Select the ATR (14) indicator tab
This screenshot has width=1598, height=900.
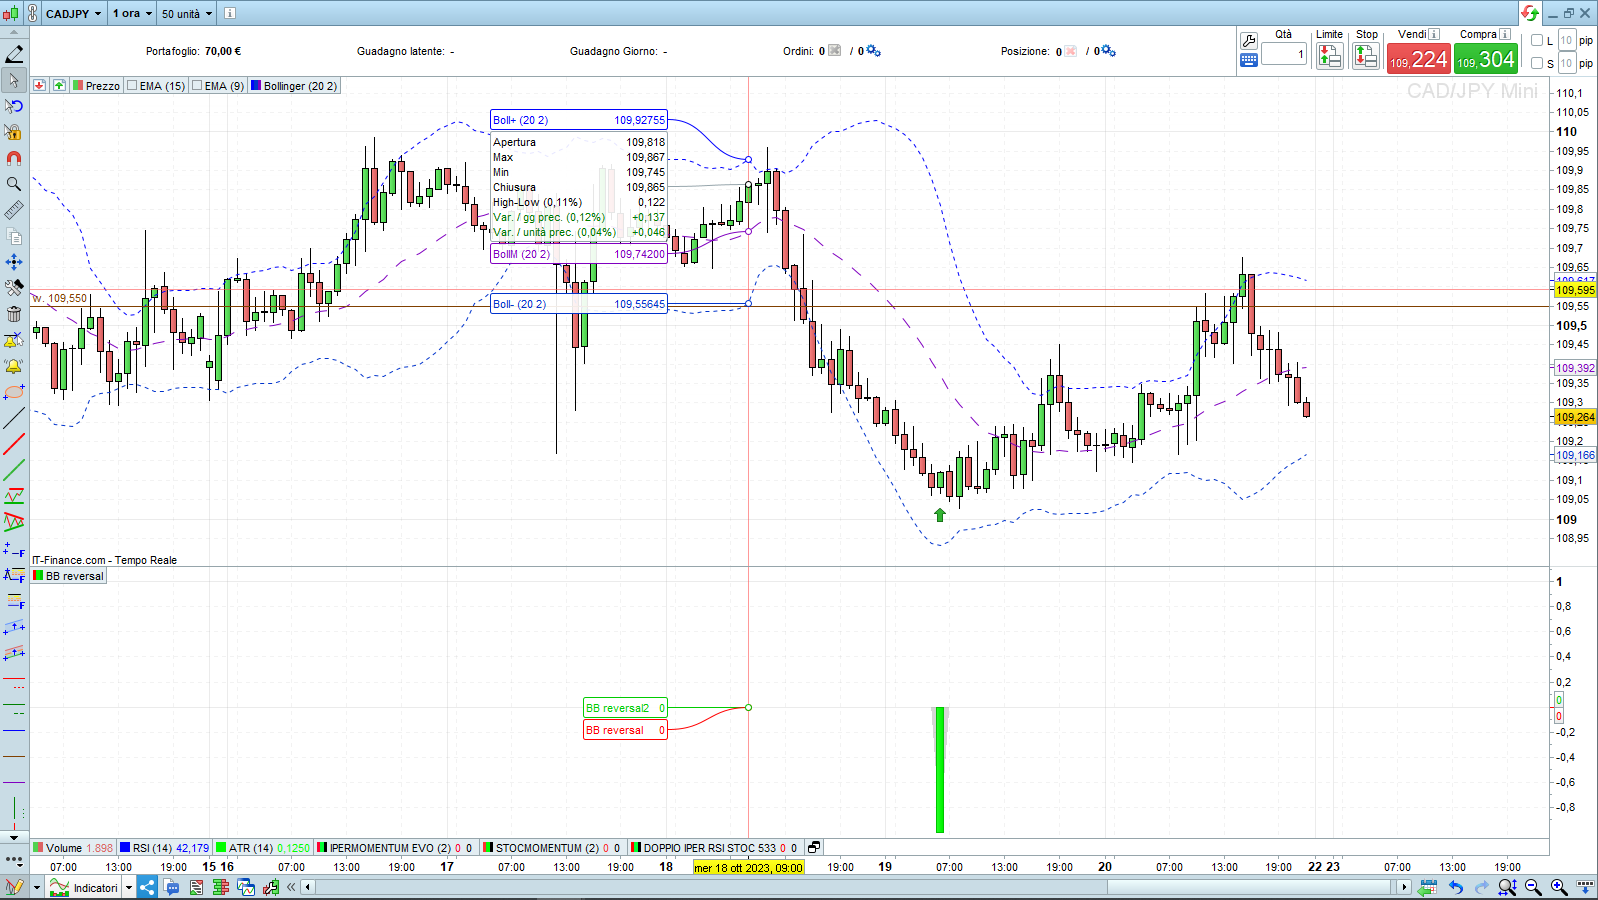click(262, 848)
